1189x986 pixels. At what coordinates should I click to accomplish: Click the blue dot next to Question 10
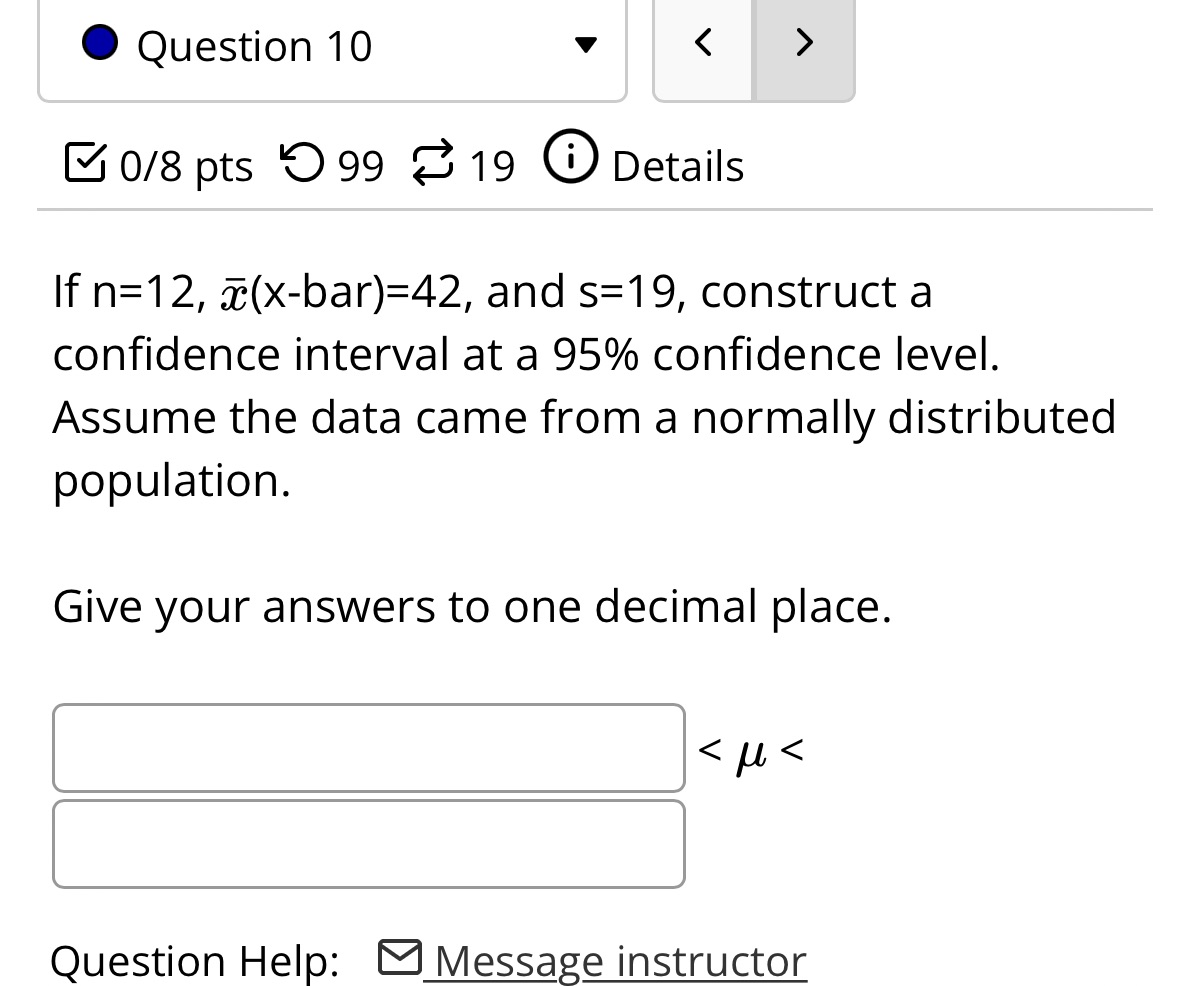point(100,43)
